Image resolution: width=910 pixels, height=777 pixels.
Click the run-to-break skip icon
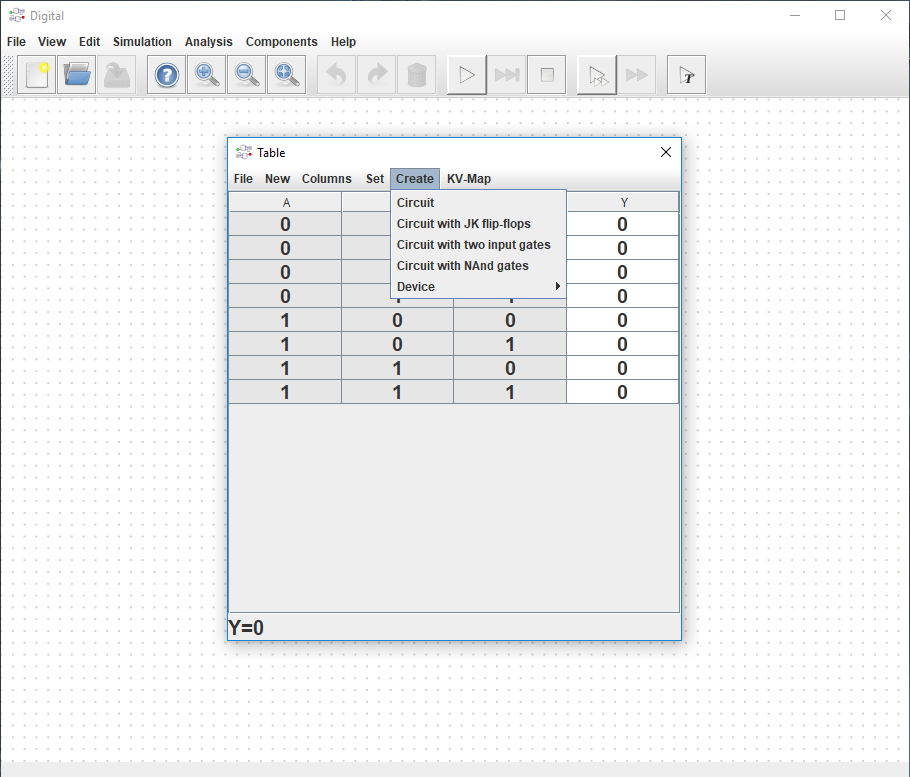507,75
